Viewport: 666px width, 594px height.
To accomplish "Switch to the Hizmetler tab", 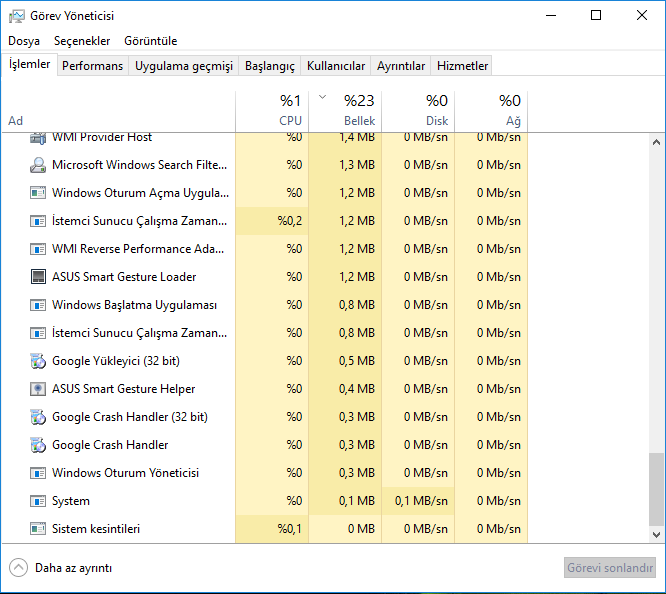I will [x=462, y=66].
